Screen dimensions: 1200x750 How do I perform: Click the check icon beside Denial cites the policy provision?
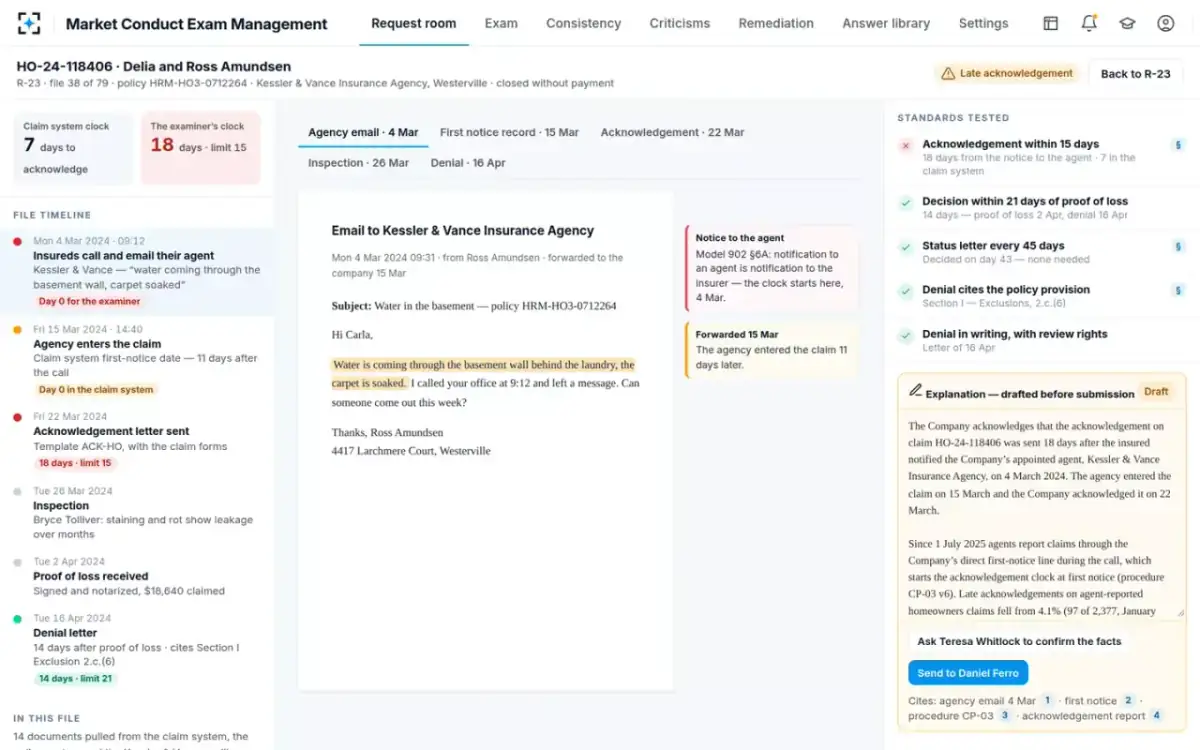905,291
